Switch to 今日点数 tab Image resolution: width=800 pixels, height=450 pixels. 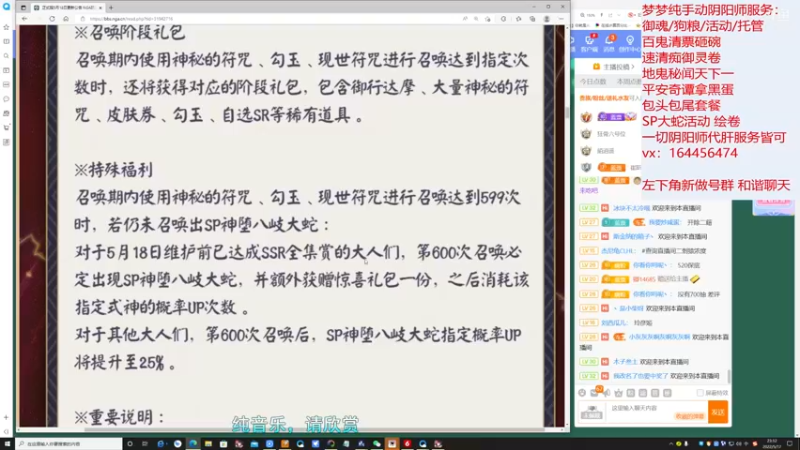[592, 82]
